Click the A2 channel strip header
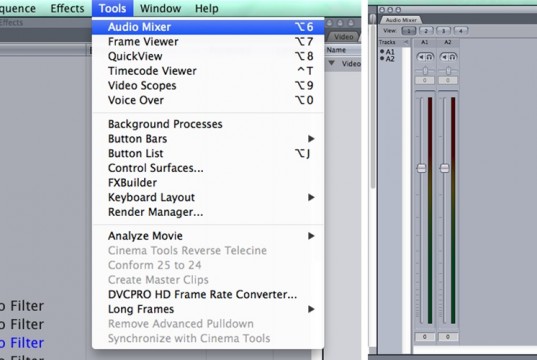537x360 pixels. 448,42
